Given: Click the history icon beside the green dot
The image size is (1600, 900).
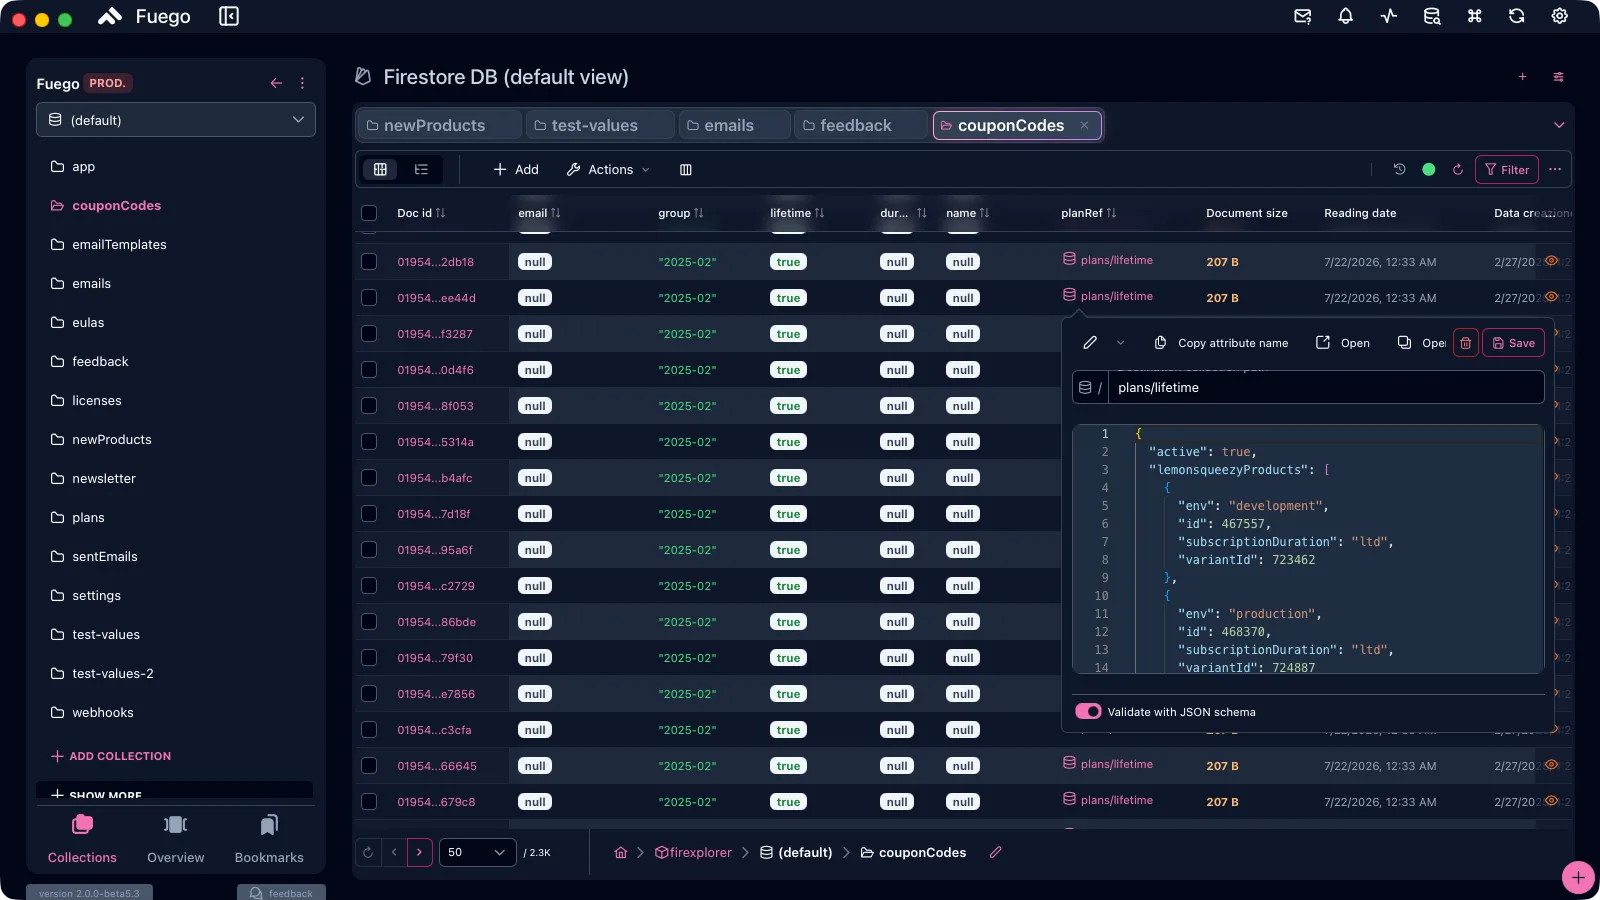Looking at the screenshot, I should [1399, 170].
